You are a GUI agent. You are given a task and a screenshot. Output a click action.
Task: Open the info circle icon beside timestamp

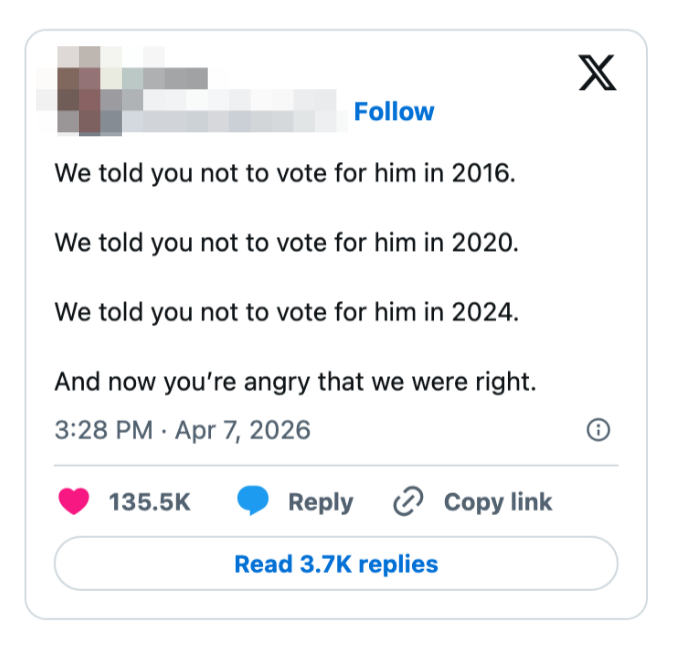click(598, 430)
